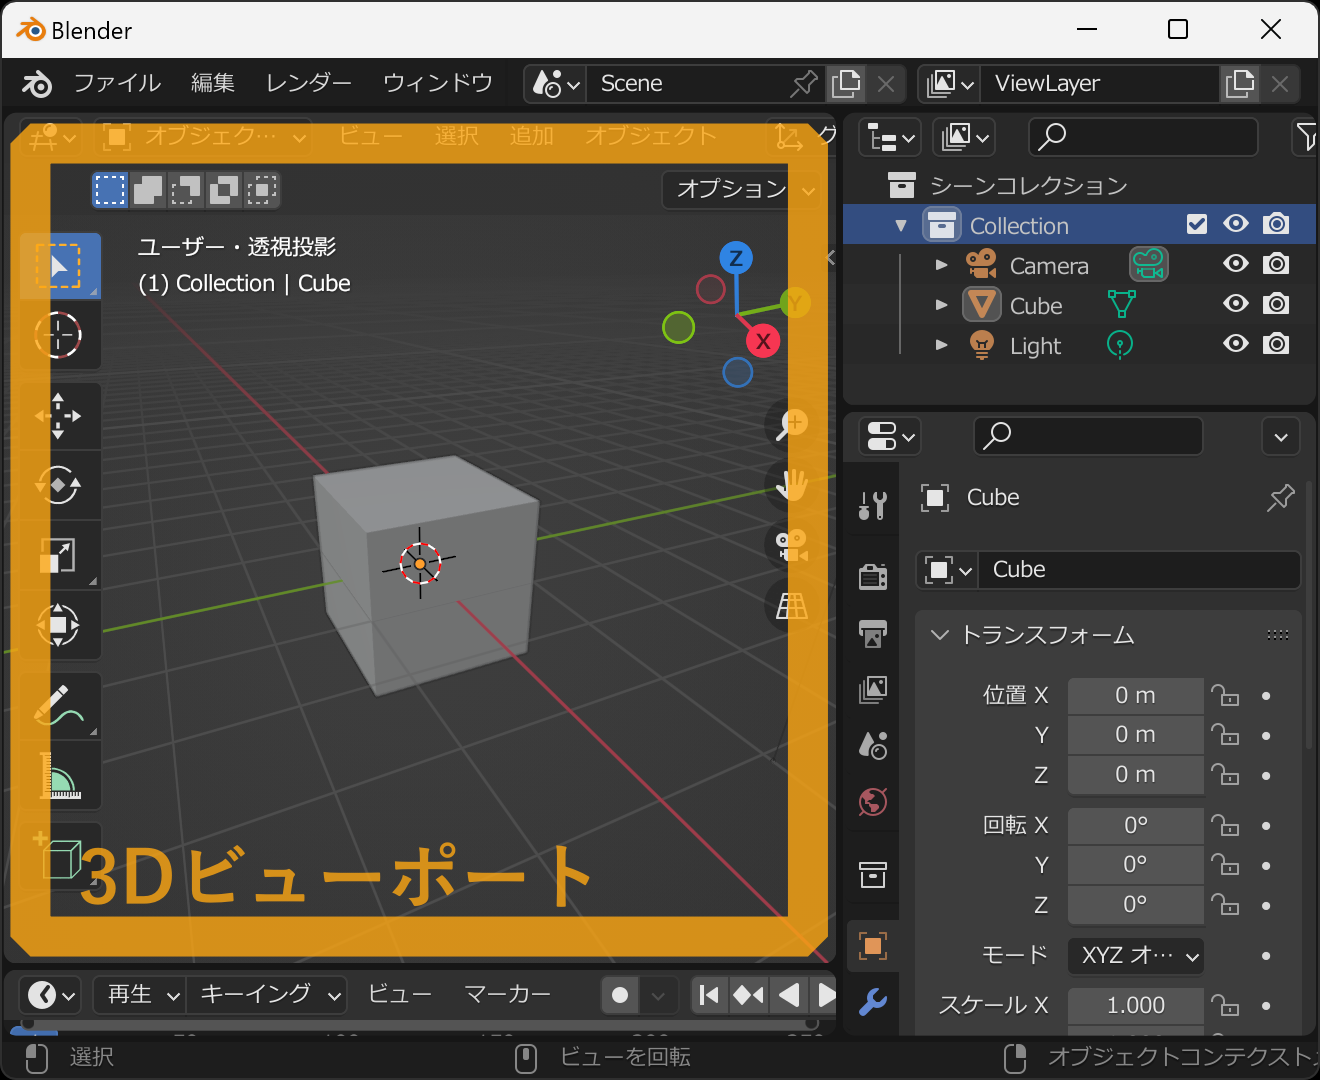Activate the combined Transform tool
The height and width of the screenshot is (1080, 1320).
click(x=60, y=625)
